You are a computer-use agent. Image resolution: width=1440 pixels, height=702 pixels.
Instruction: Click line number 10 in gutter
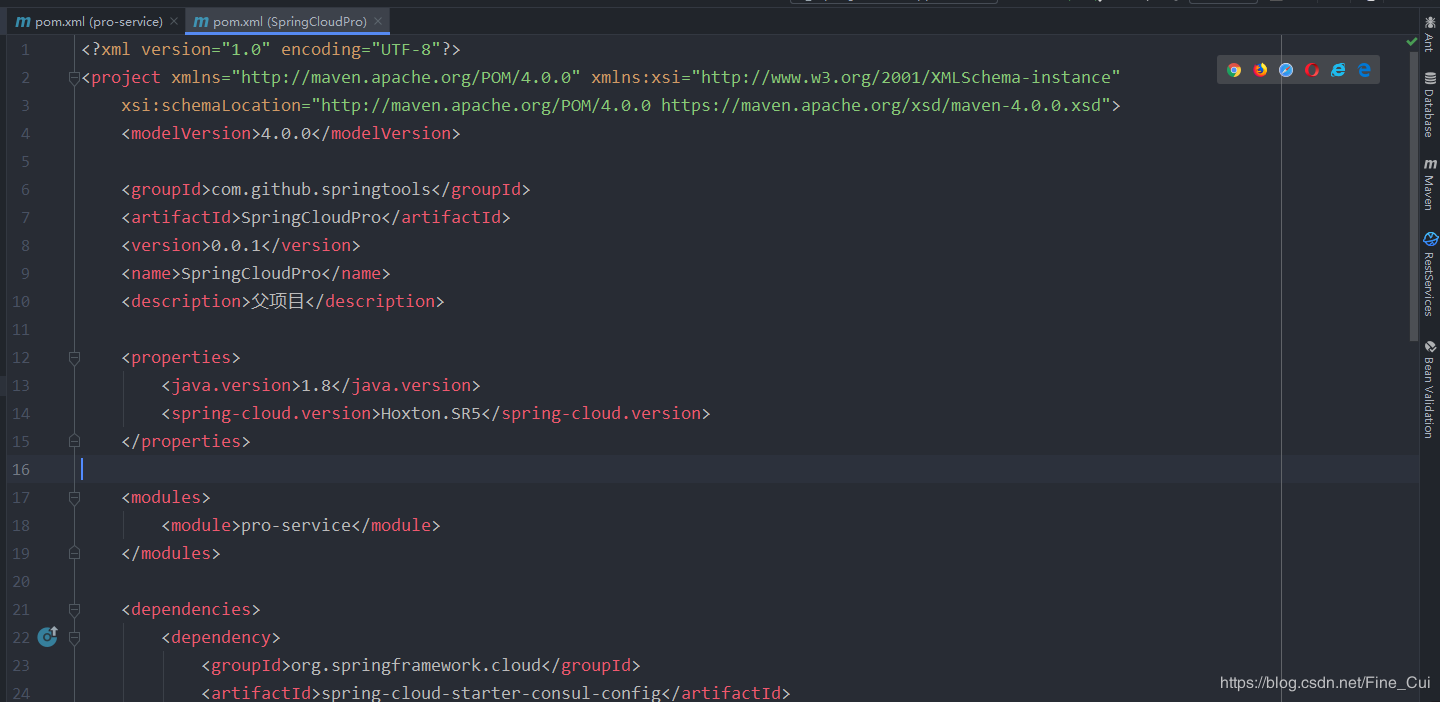coord(21,301)
